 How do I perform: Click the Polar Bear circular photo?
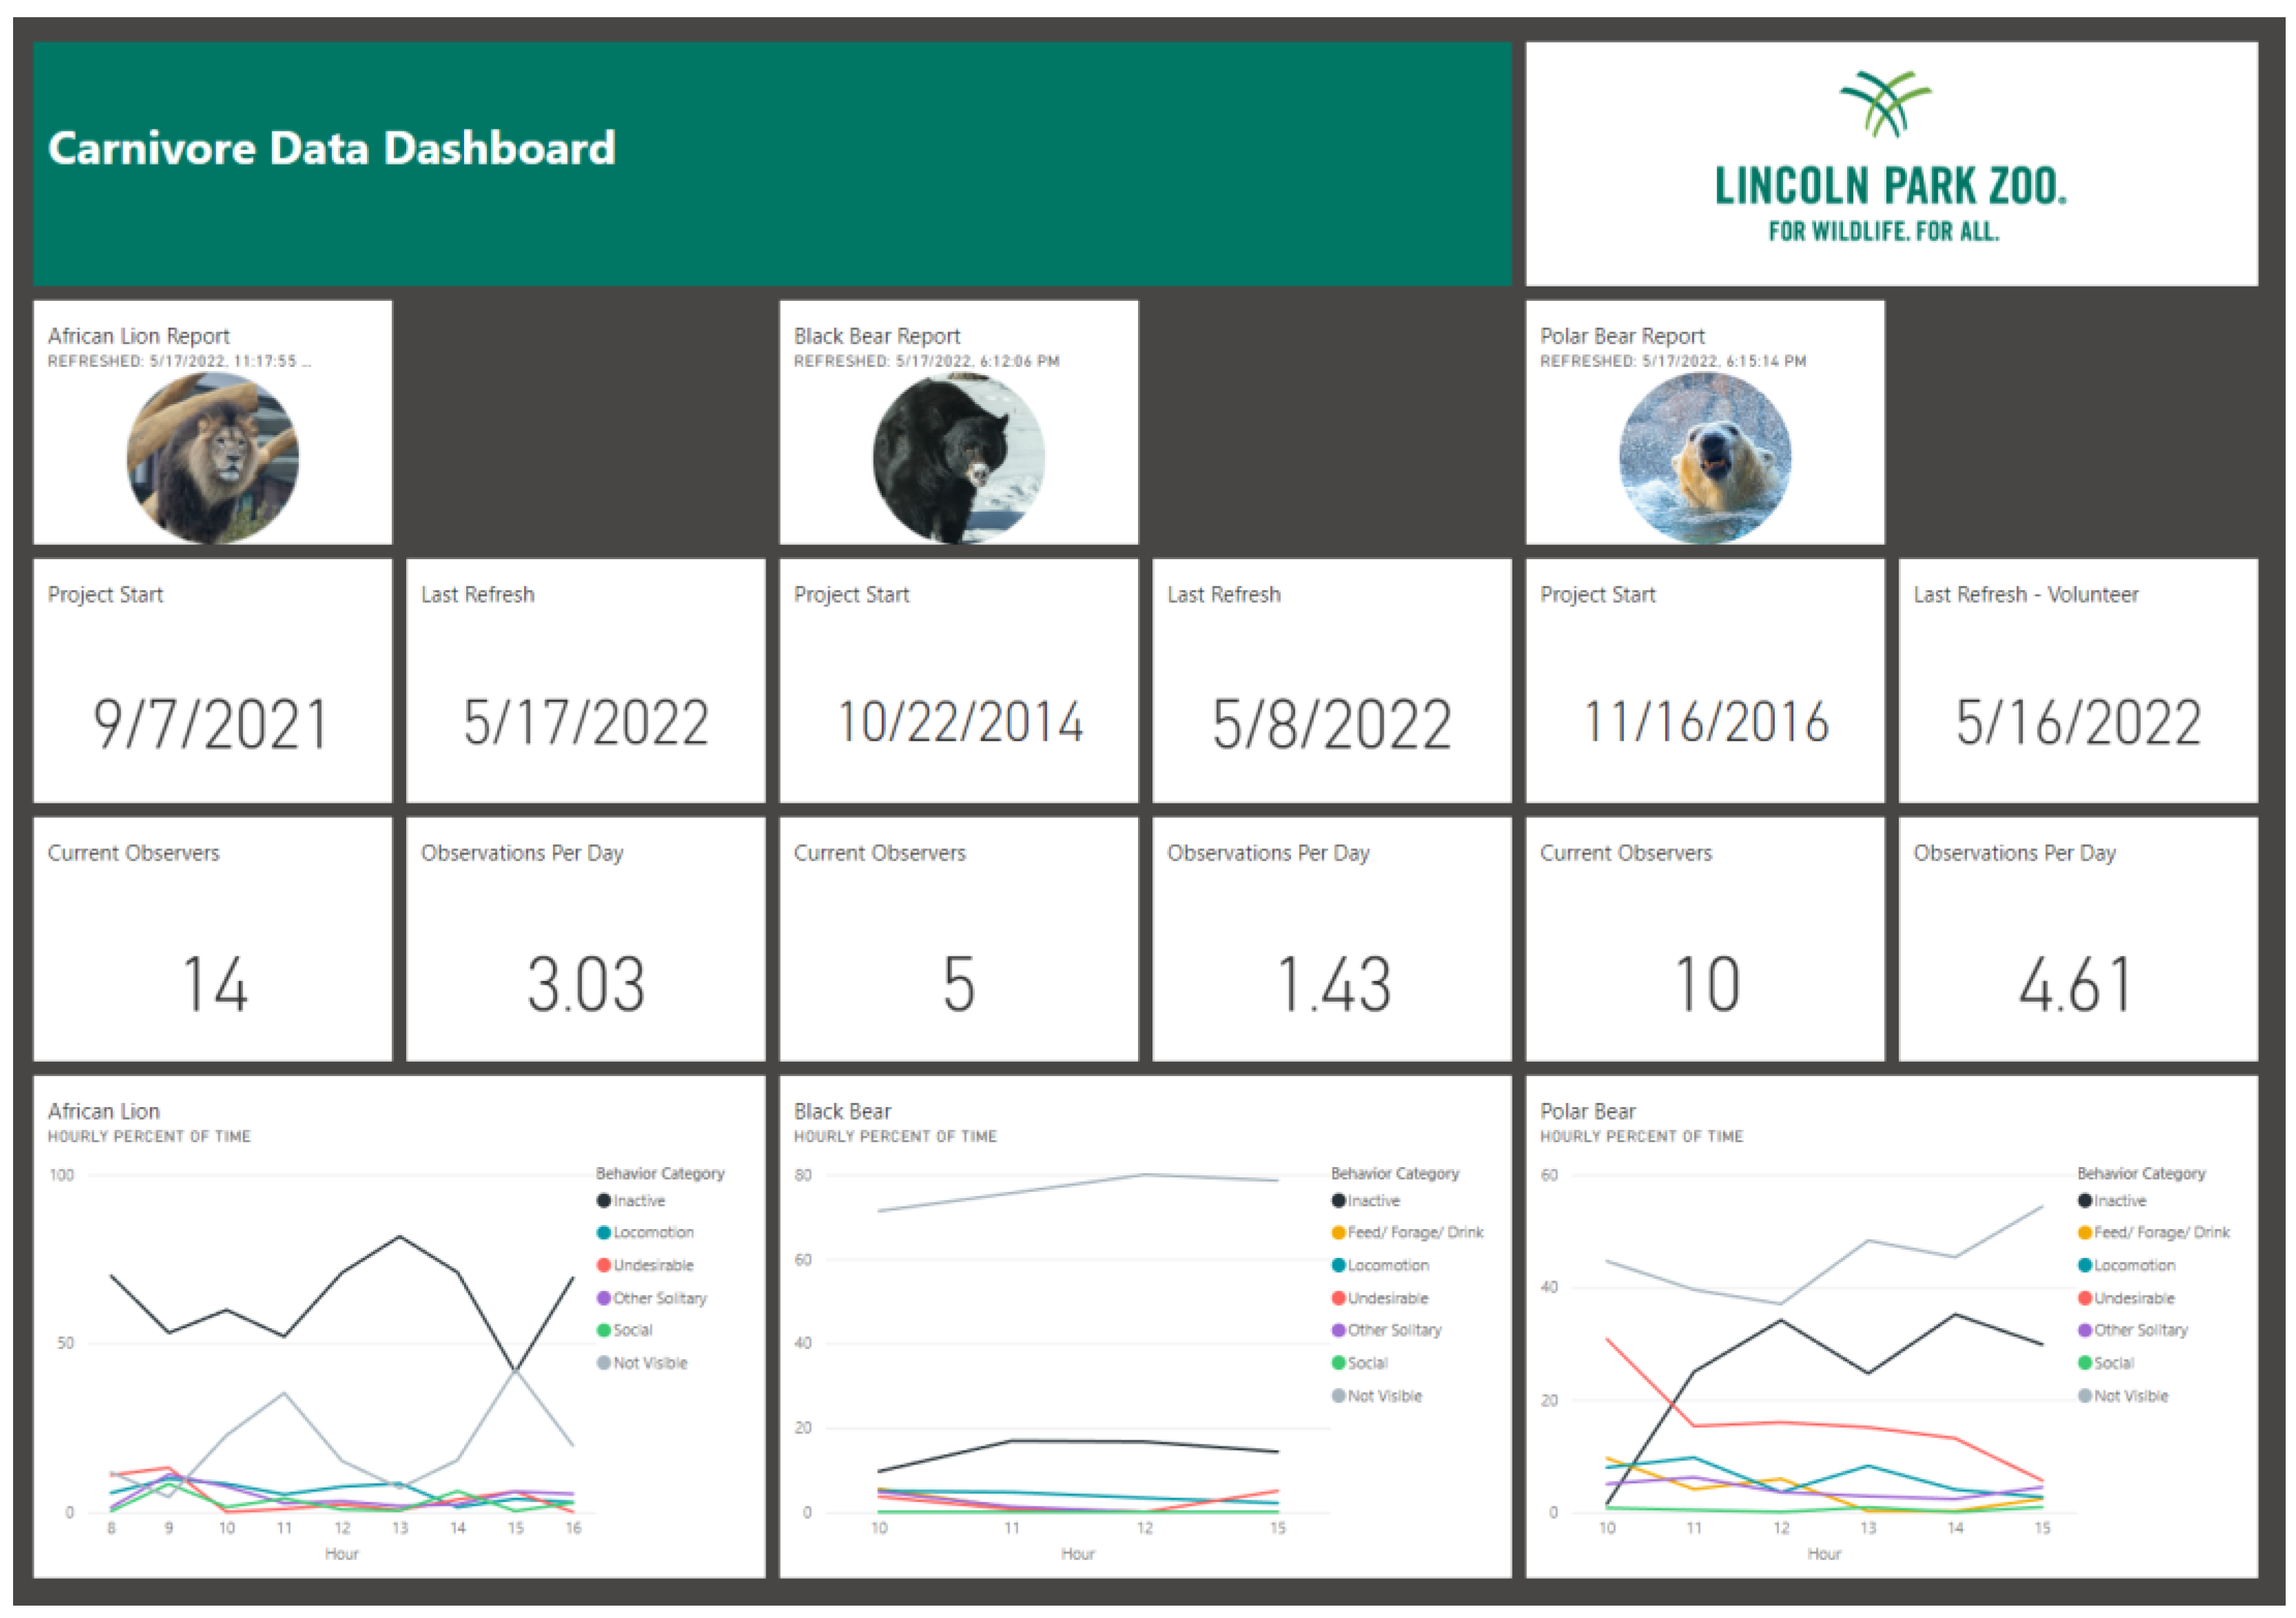(1704, 458)
